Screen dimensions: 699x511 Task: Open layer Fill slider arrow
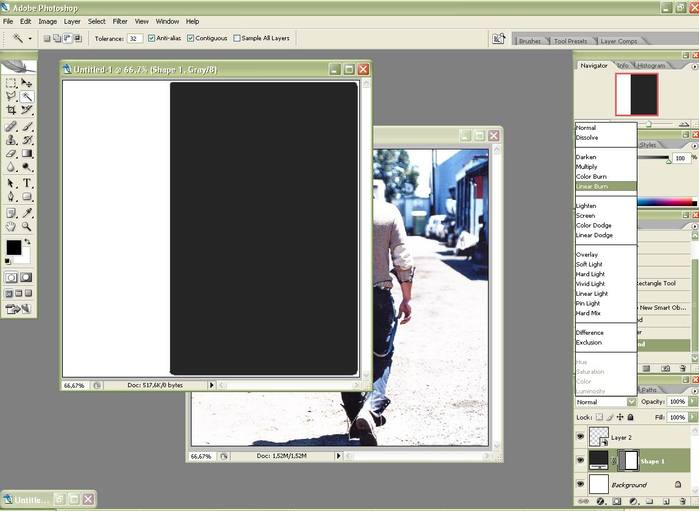point(693,417)
